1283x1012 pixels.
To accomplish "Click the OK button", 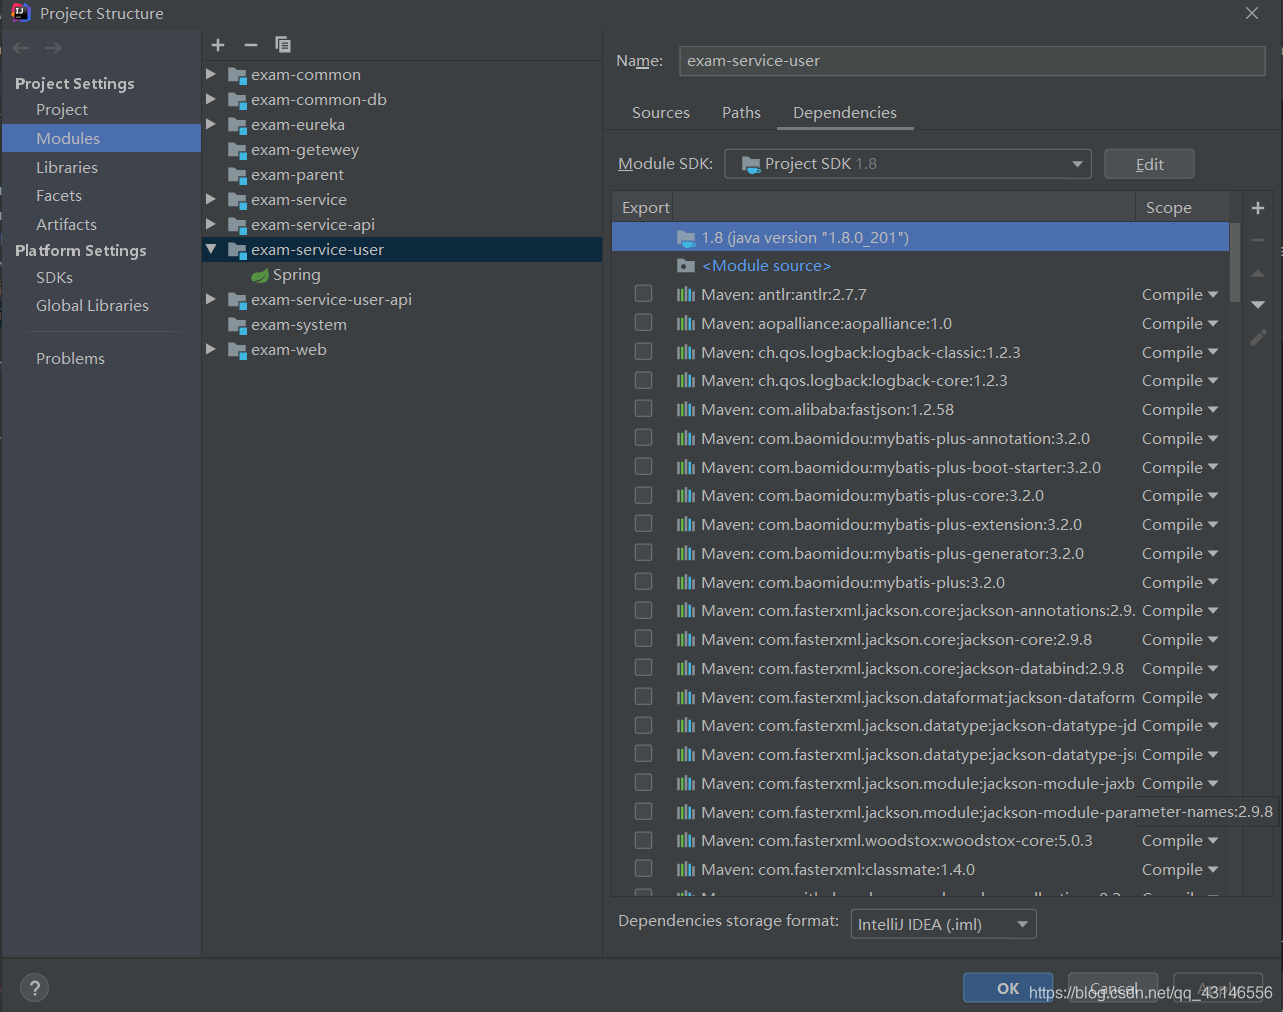I will coord(1008,988).
